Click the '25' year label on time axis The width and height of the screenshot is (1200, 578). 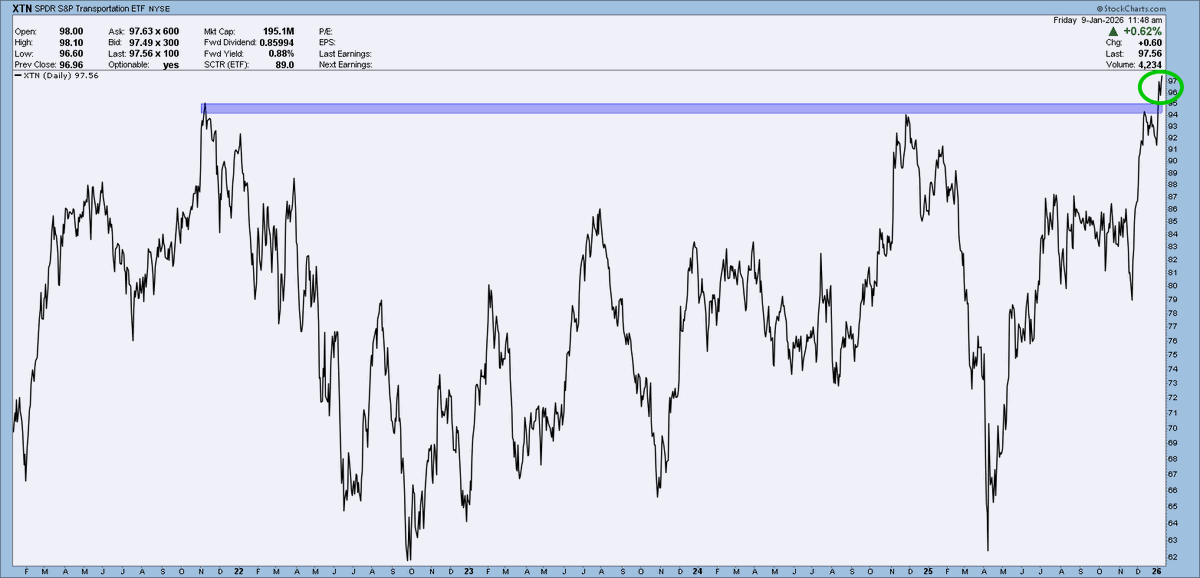(928, 572)
